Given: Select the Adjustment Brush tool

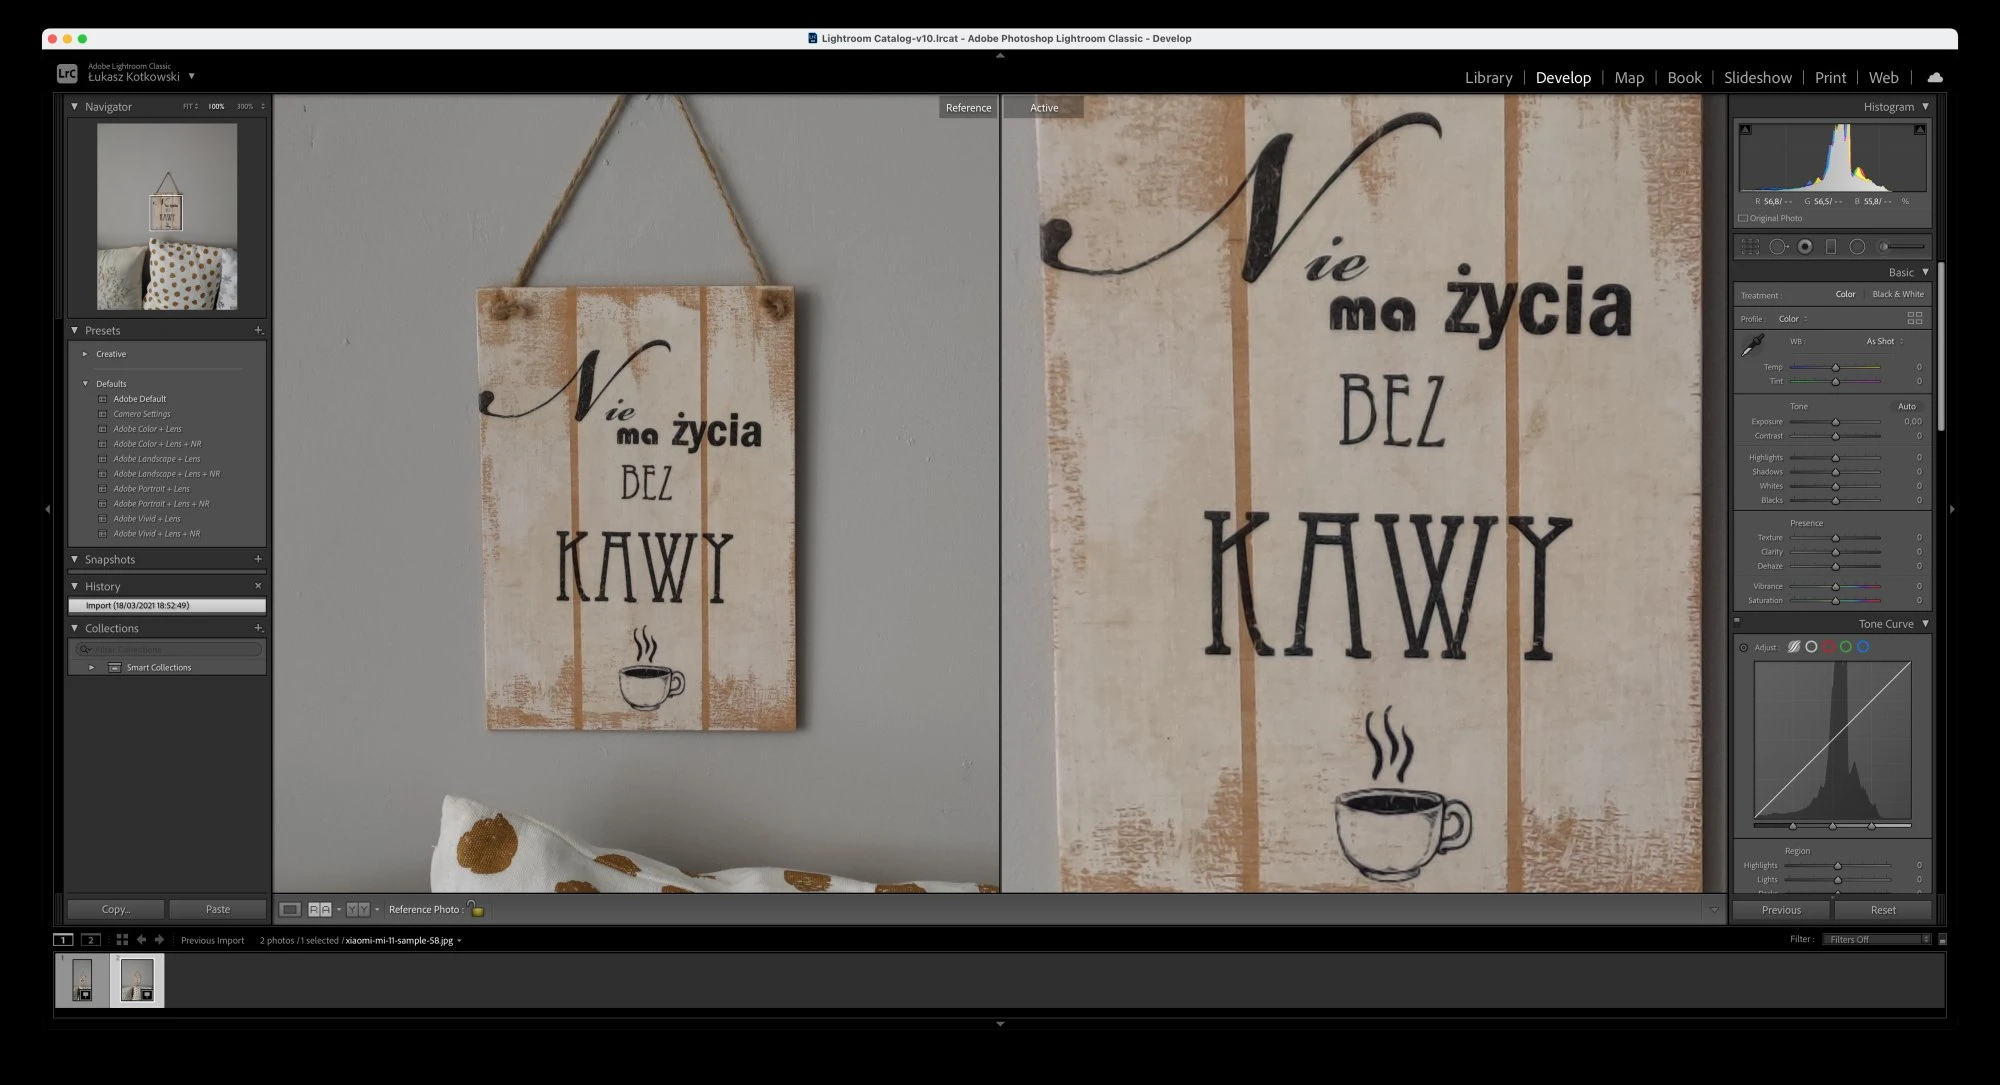Looking at the screenshot, I should tap(1901, 247).
